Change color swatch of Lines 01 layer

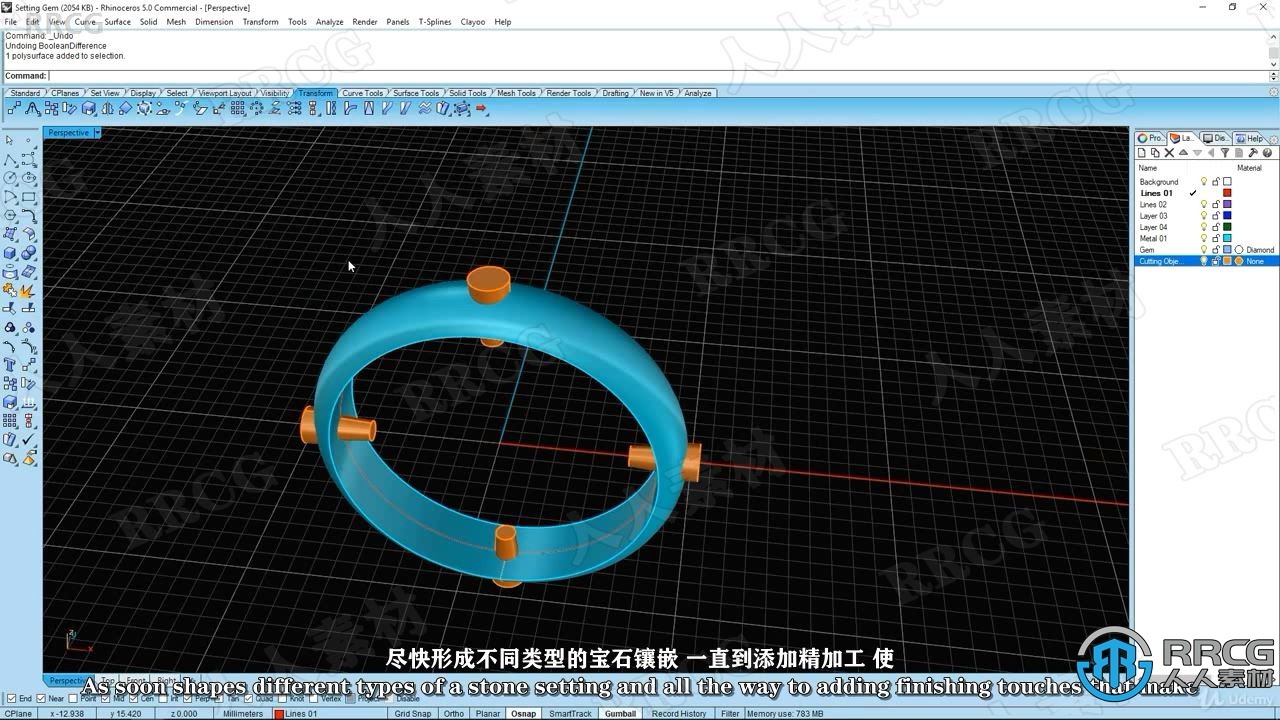1227,193
